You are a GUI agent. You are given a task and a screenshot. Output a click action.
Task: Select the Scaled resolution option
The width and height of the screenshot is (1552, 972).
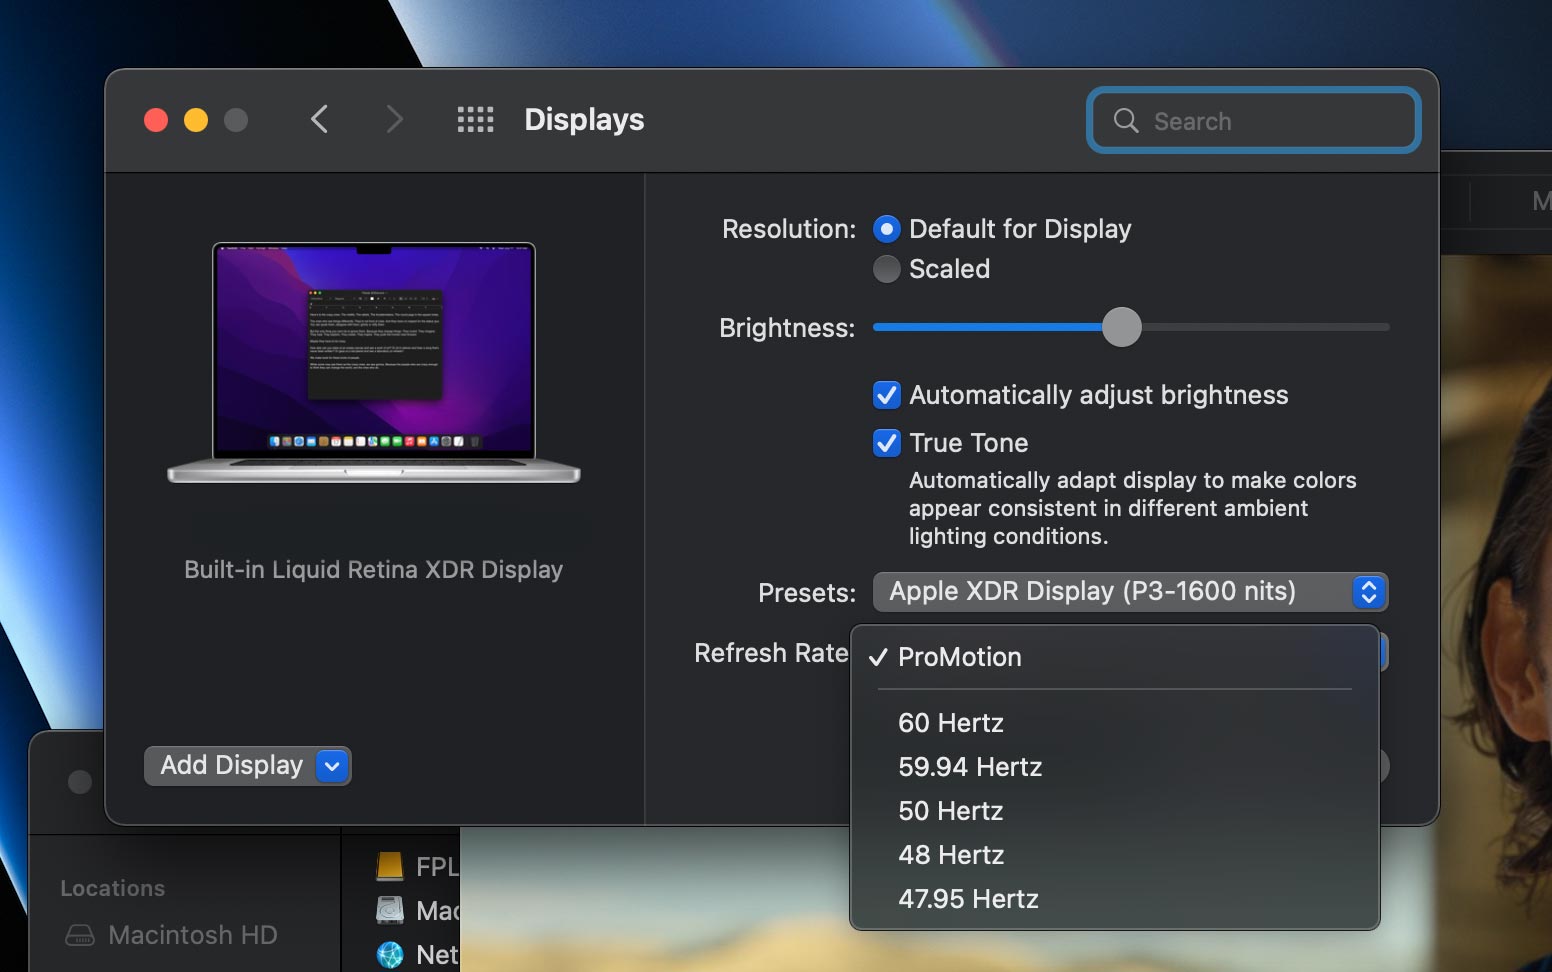tap(887, 269)
